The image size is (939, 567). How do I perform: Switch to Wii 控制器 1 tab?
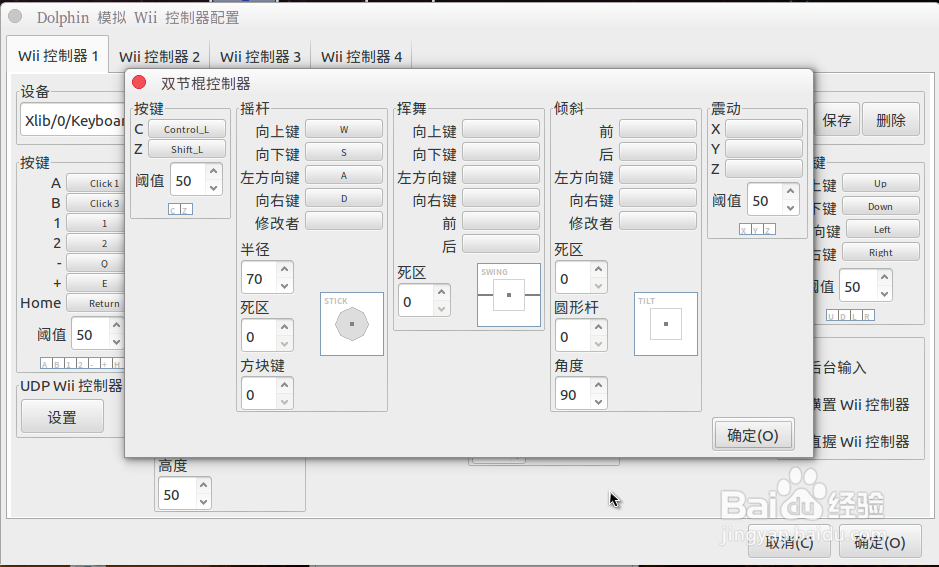(x=58, y=56)
